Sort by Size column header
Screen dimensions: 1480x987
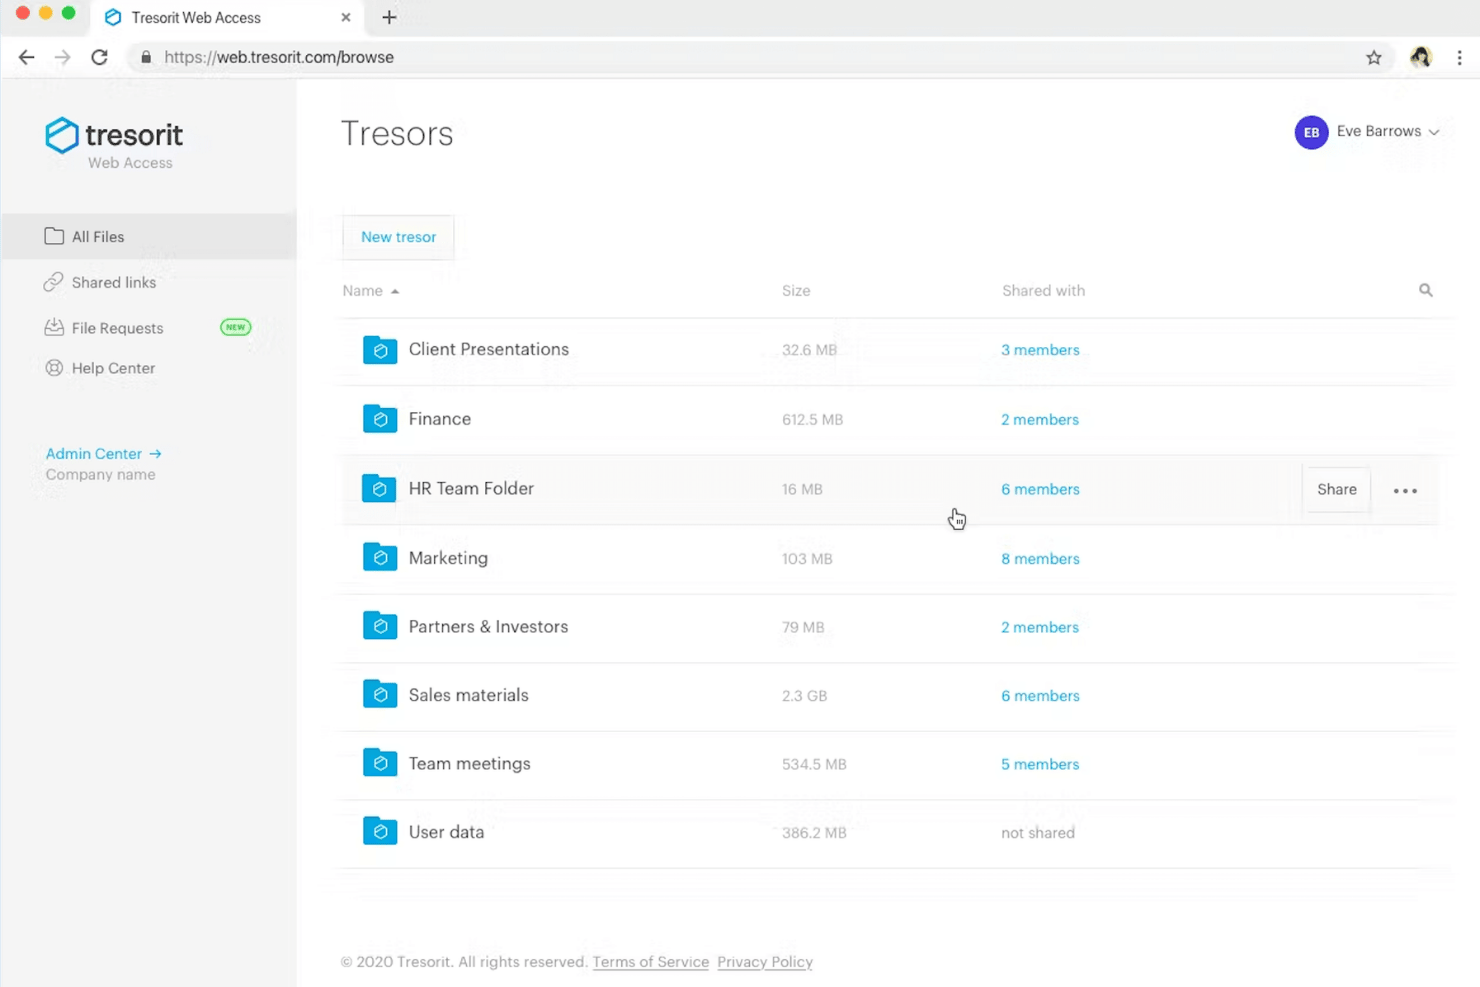pos(796,291)
